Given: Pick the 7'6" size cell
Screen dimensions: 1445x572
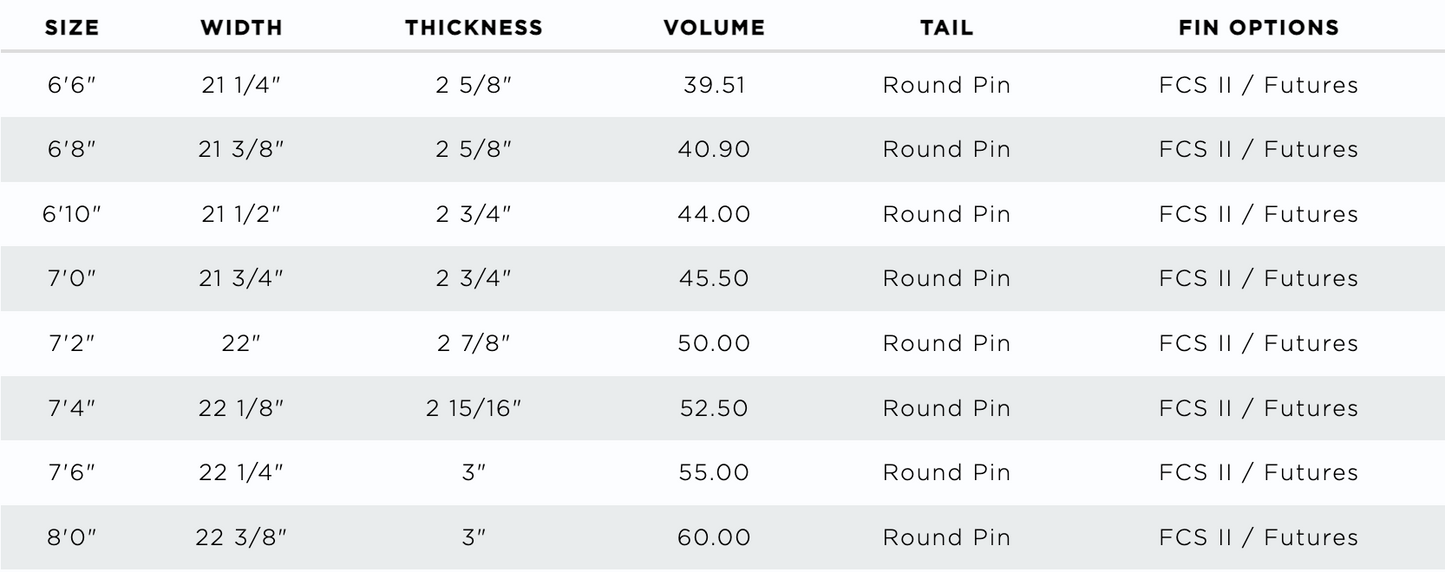Looking at the screenshot, I should (72, 472).
